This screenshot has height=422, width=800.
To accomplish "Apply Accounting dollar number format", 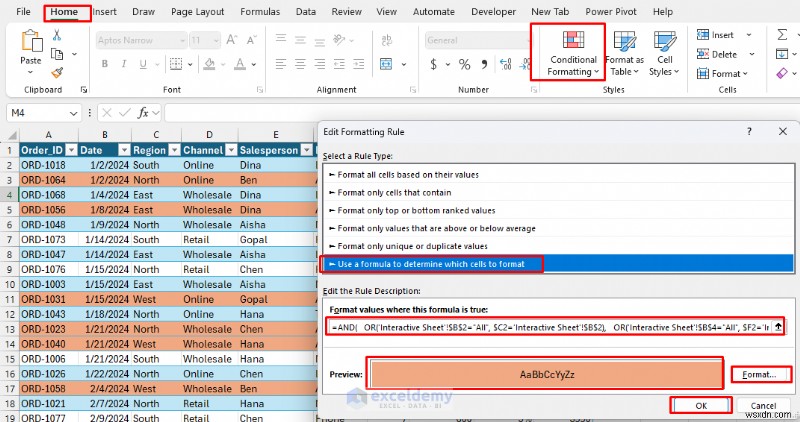I will [x=434, y=64].
